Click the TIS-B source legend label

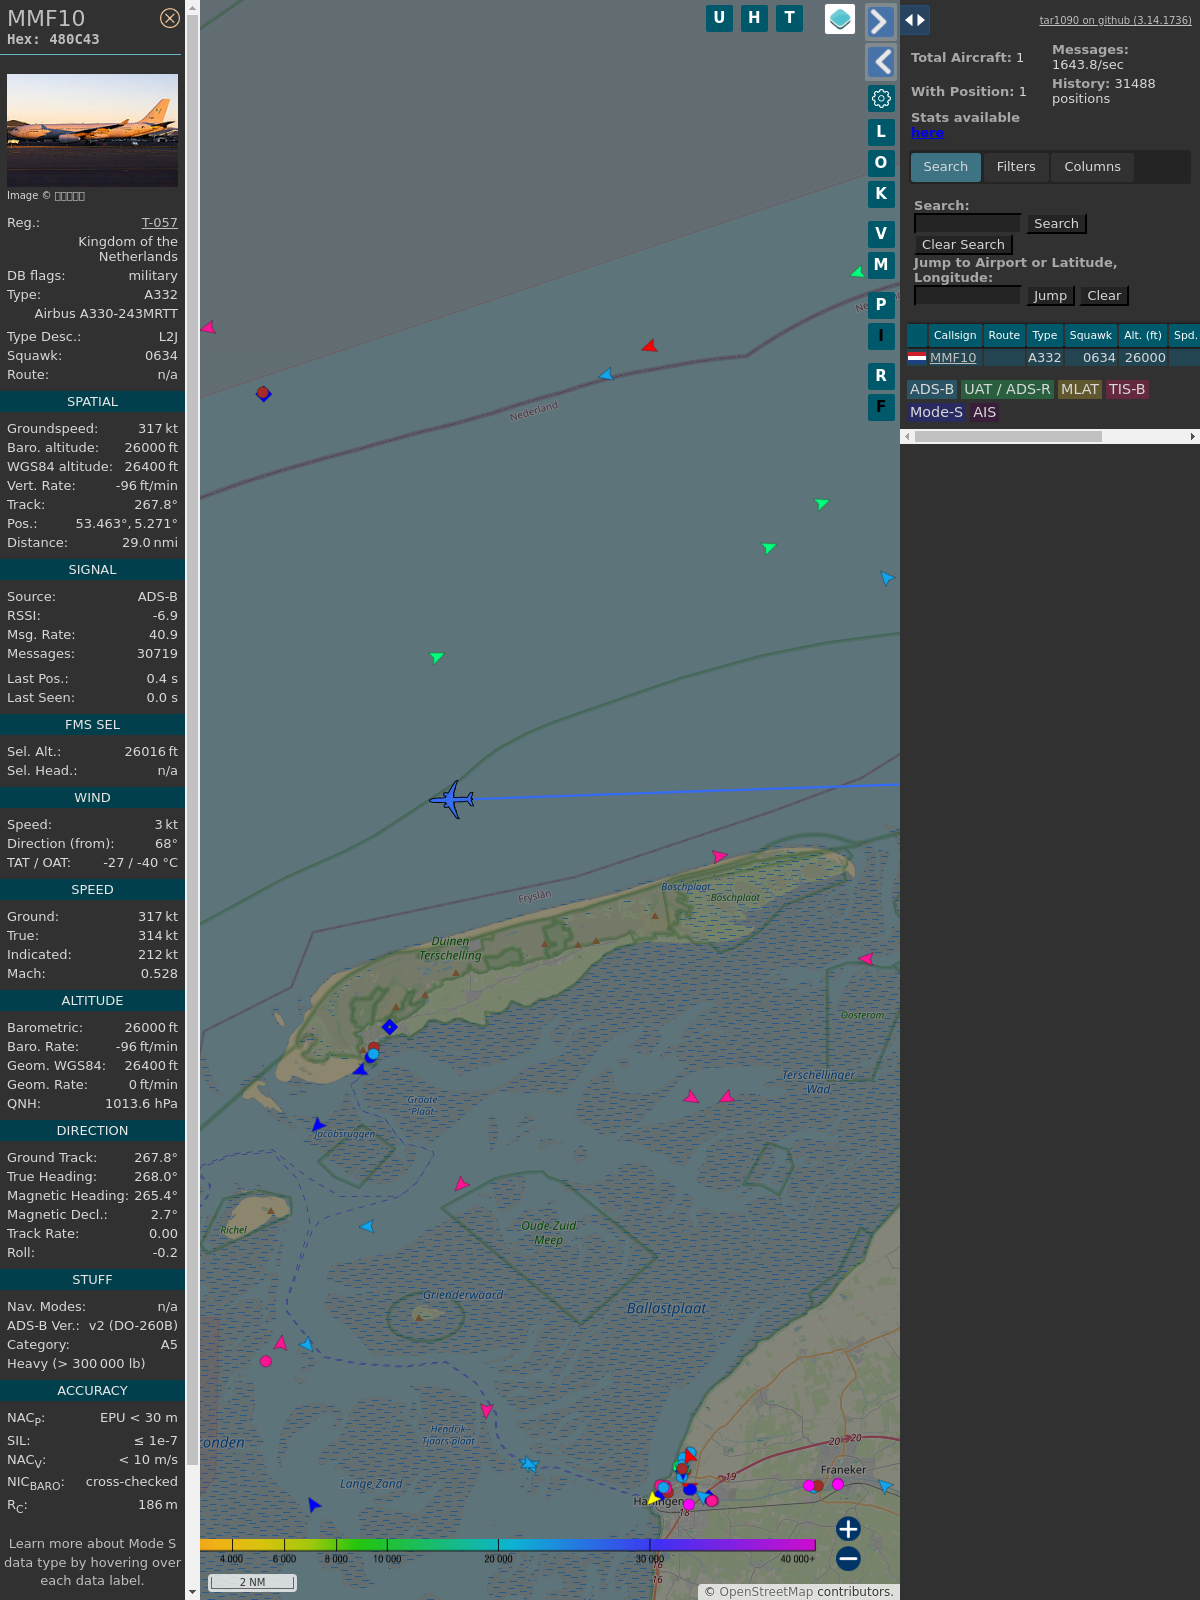pyautogui.click(x=1127, y=390)
